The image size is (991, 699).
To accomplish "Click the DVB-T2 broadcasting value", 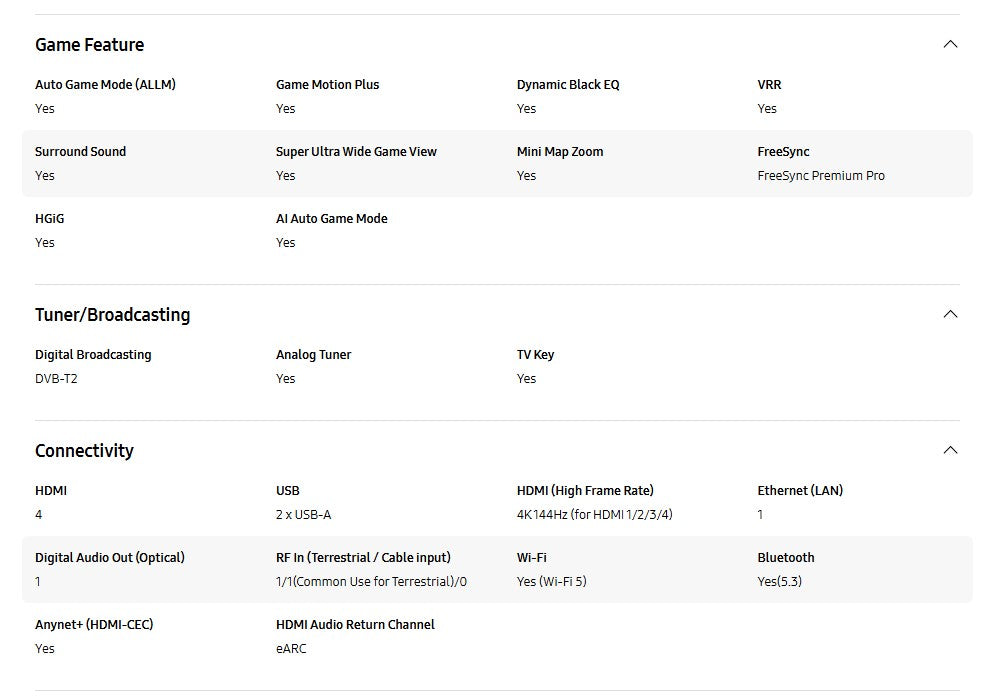I will click(x=56, y=379).
